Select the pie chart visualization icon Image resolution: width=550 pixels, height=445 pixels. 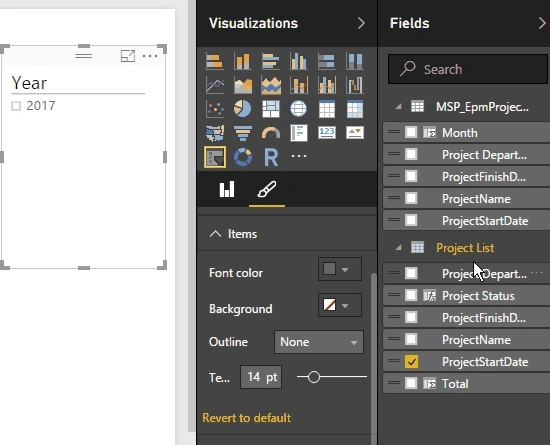243,109
